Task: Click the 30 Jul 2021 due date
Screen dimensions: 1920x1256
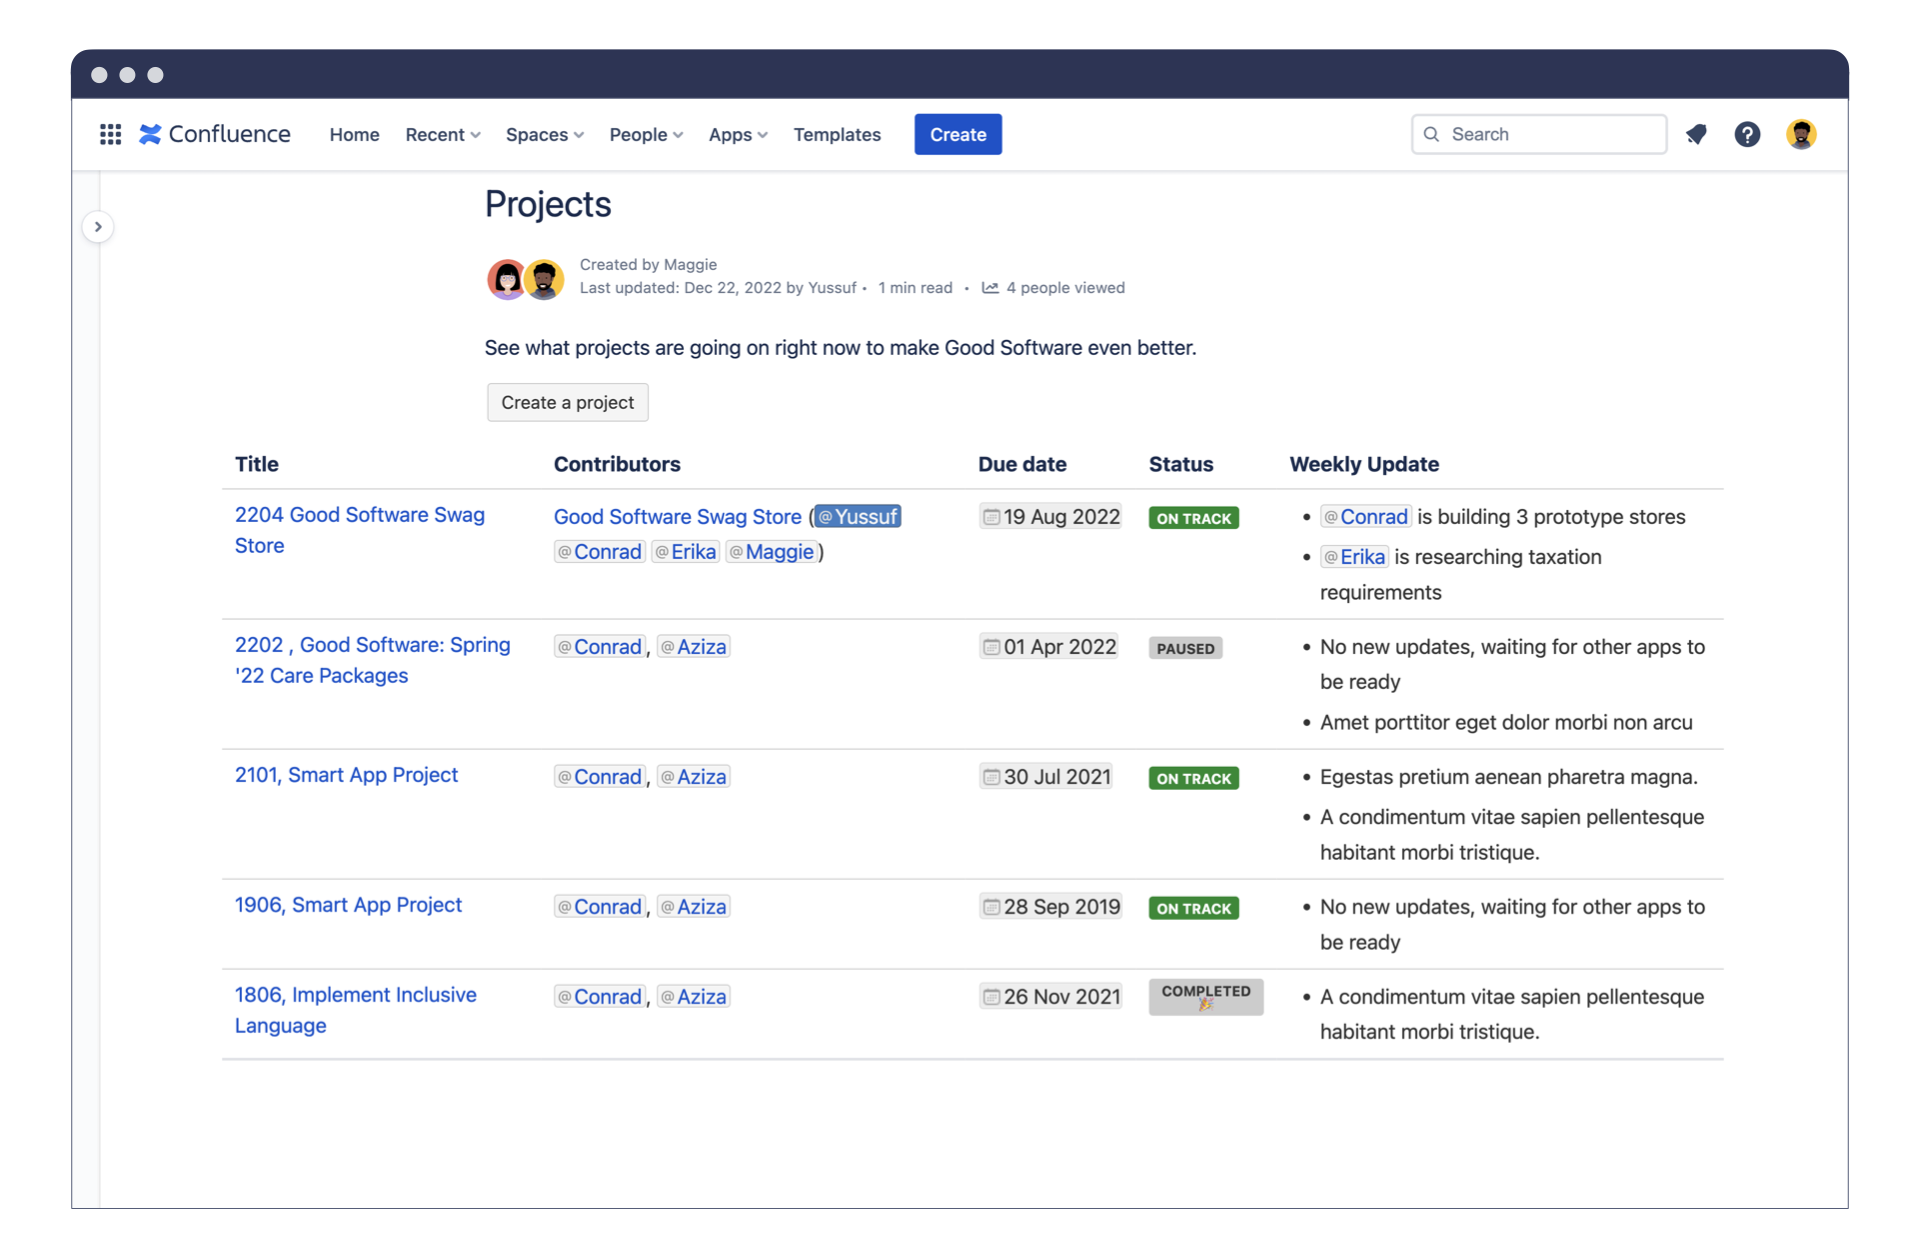Action: coord(1047,777)
